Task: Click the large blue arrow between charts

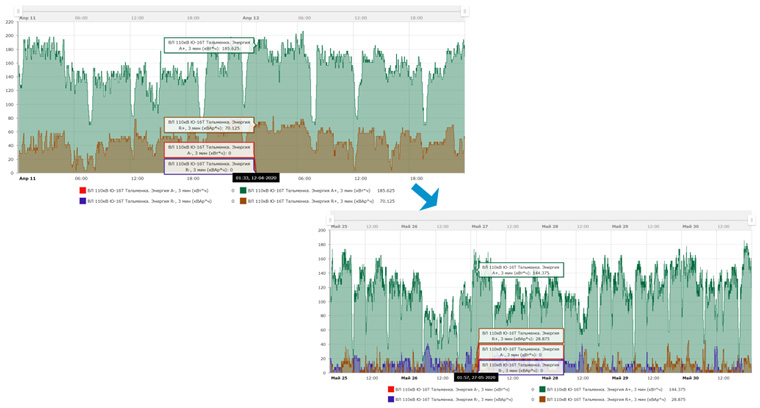Action: point(426,196)
